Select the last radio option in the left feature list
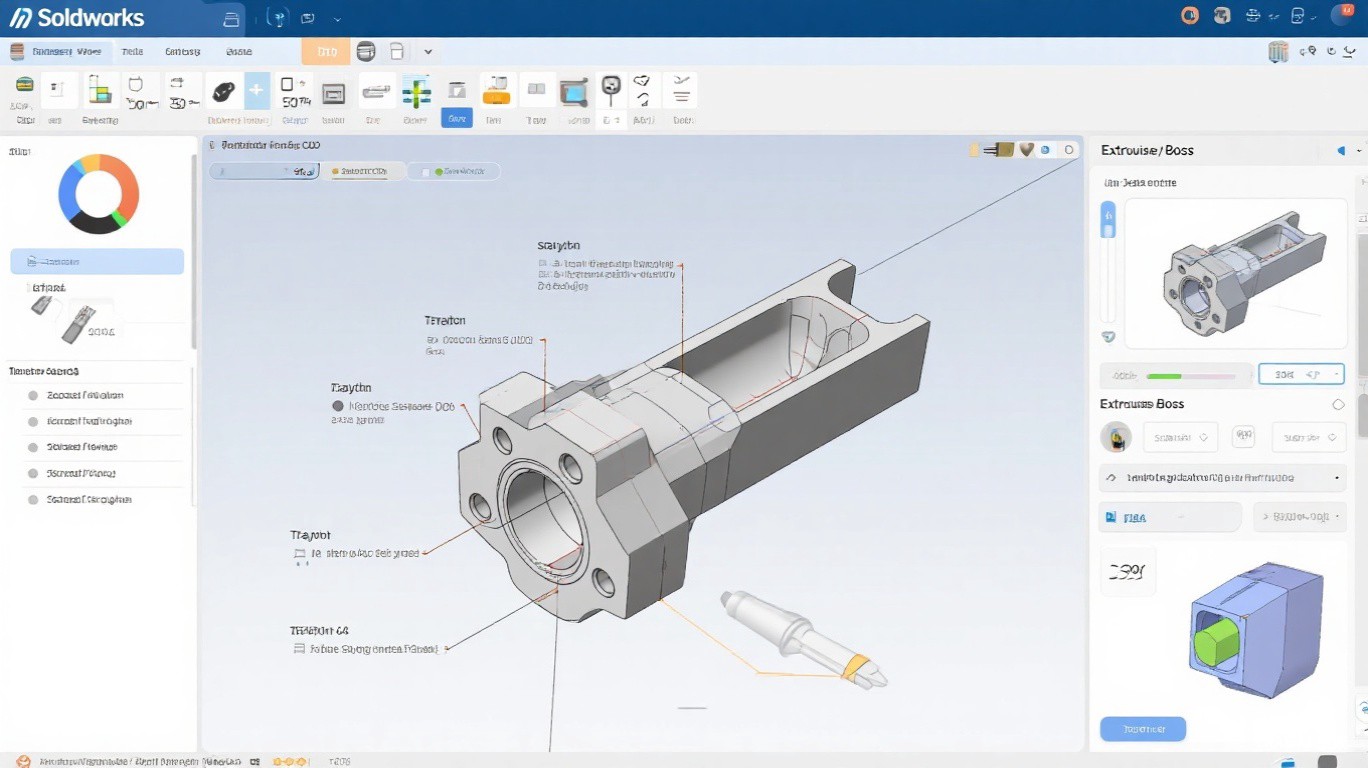 [x=33, y=499]
